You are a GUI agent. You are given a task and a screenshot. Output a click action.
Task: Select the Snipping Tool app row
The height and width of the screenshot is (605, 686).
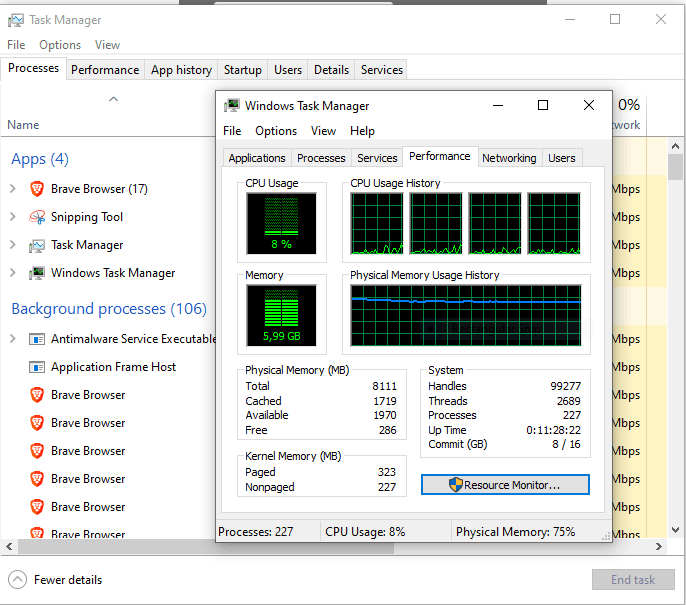(108, 217)
